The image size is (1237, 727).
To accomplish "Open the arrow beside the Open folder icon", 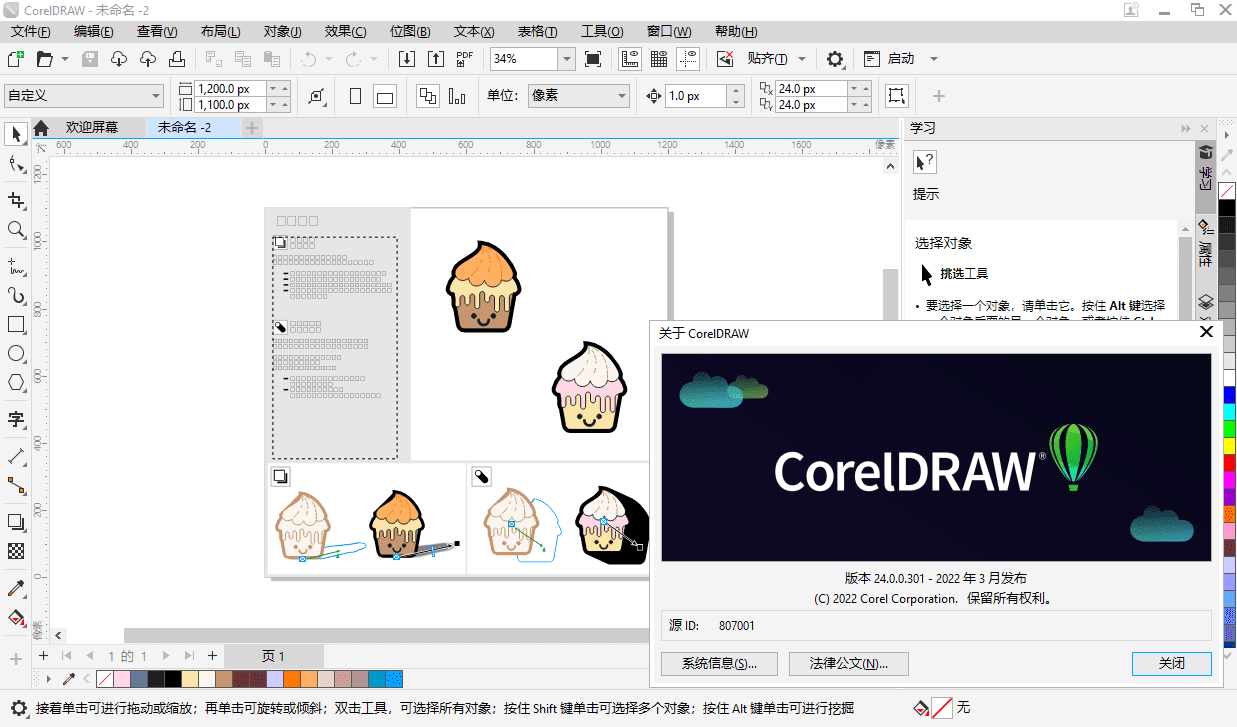I will 65,59.
